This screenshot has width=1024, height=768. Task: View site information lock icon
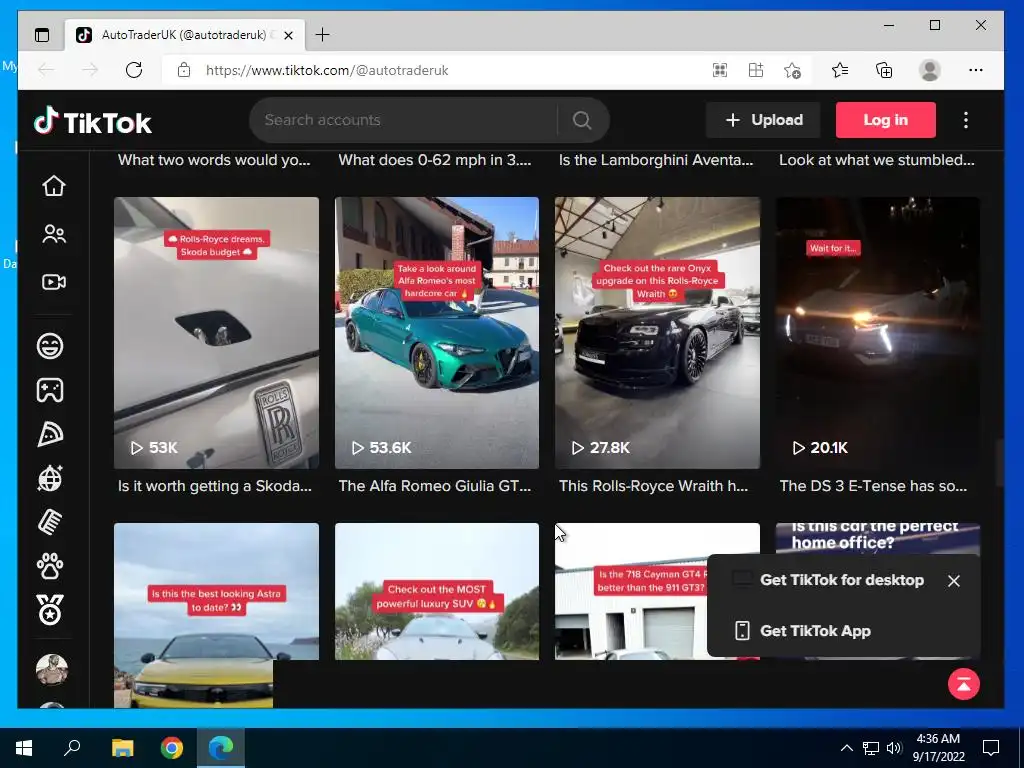tap(184, 70)
